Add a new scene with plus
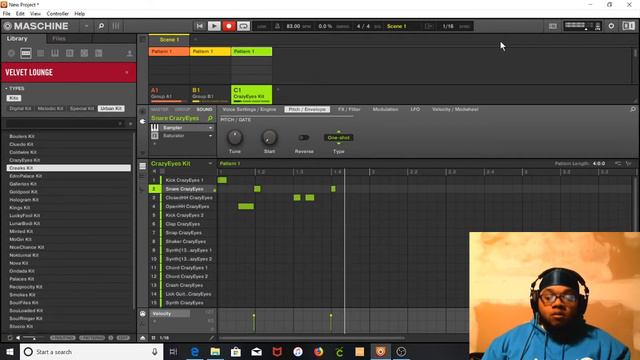Image resolution: width=640 pixels, height=360 pixels. (195, 40)
